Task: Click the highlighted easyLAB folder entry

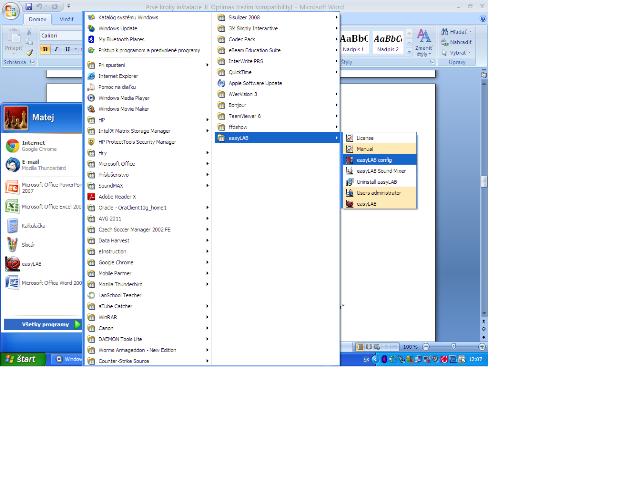Action: point(278,138)
